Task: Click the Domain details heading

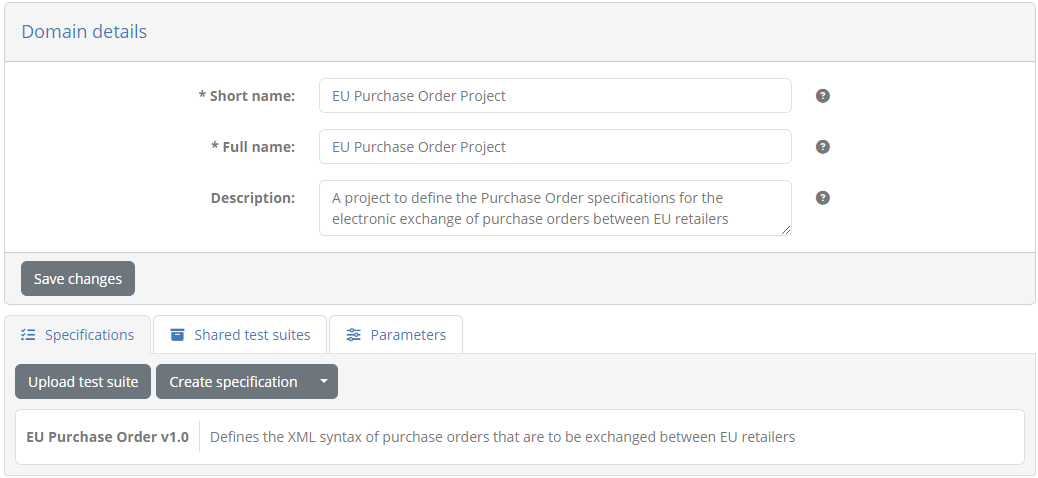Action: coord(84,32)
